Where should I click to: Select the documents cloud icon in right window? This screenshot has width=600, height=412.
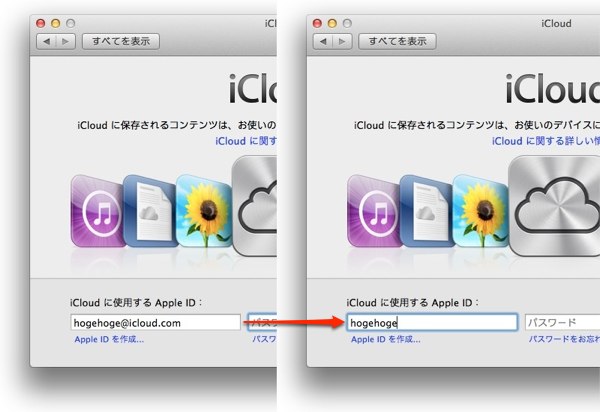point(427,211)
